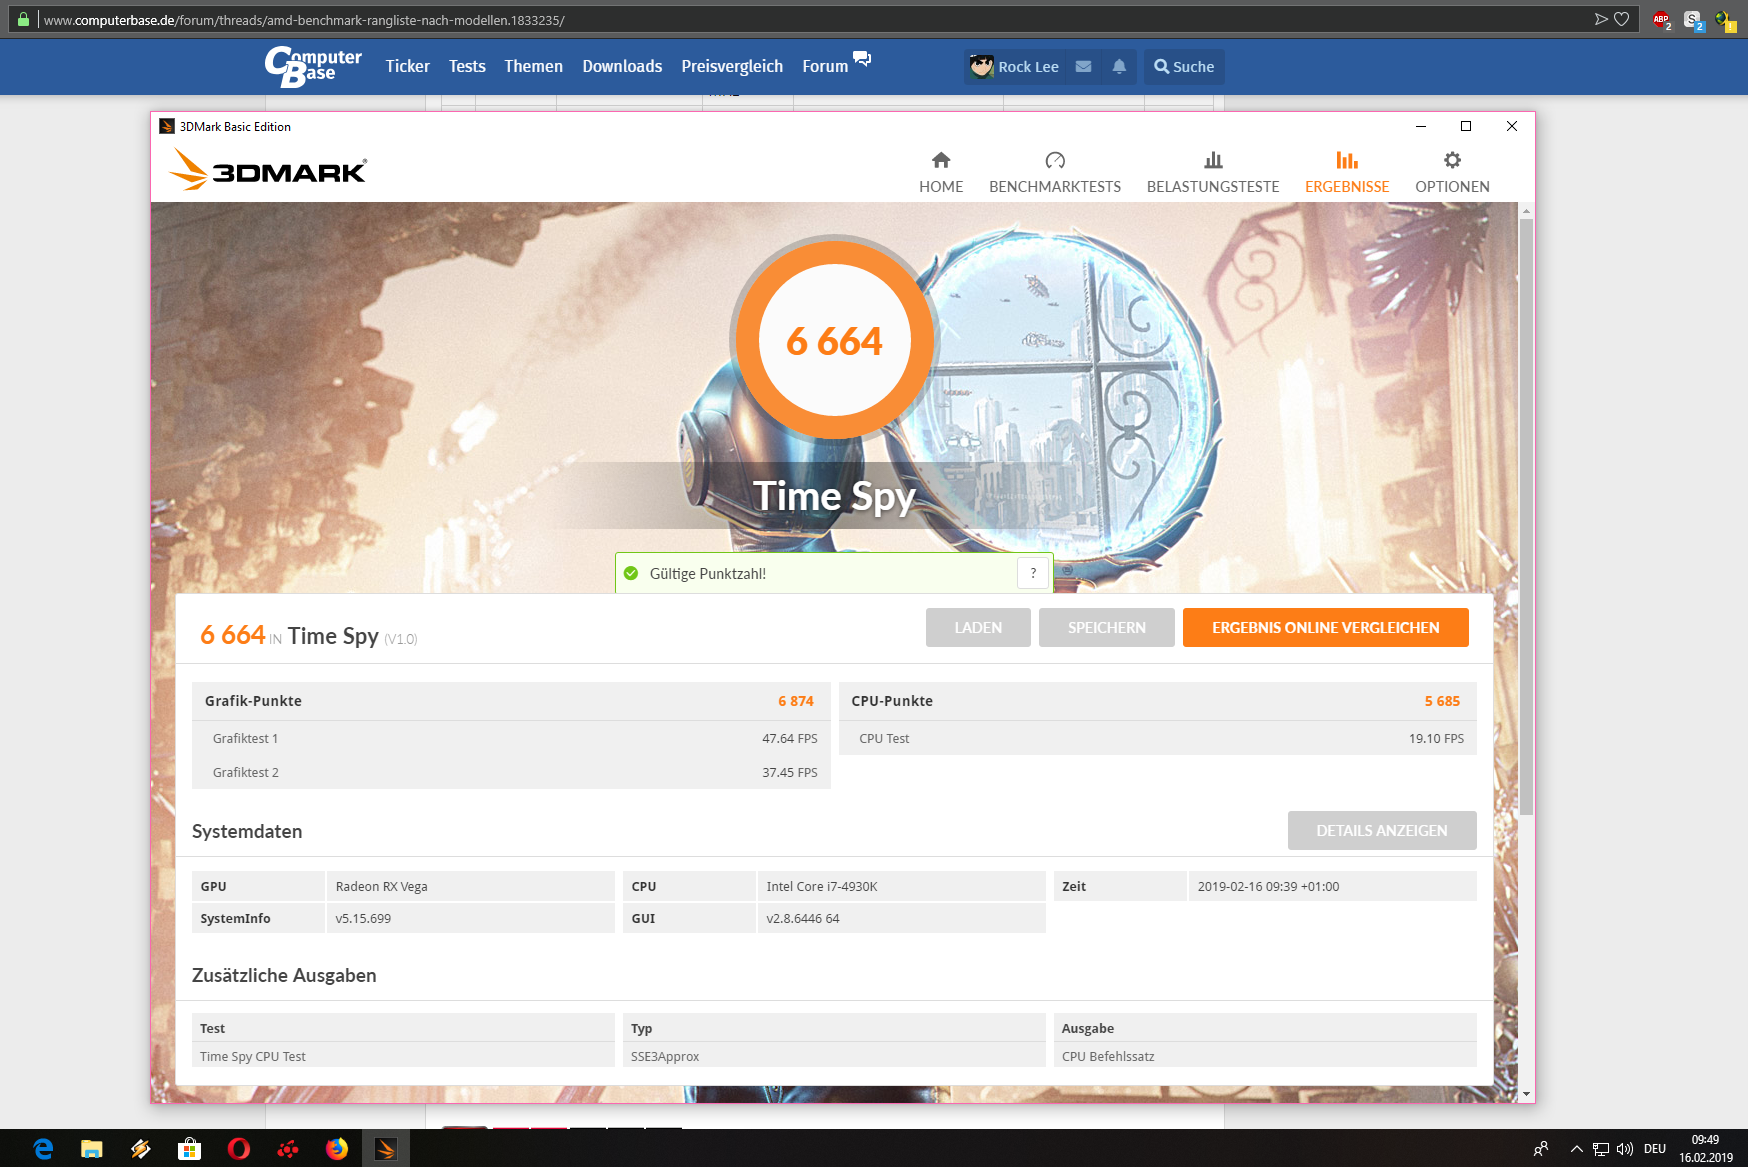Image resolution: width=1748 pixels, height=1167 pixels.
Task: Click the 3DMark taskbar icon
Action: point(386,1149)
